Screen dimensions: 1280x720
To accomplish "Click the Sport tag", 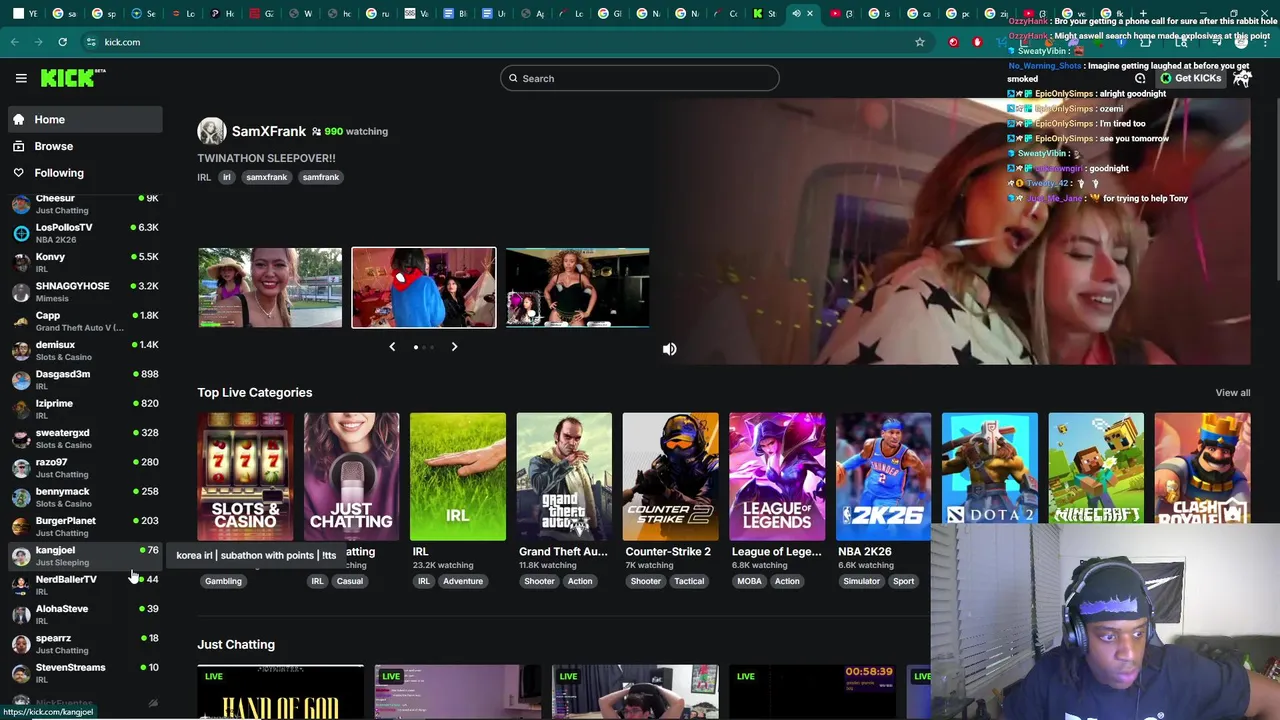I will (904, 581).
